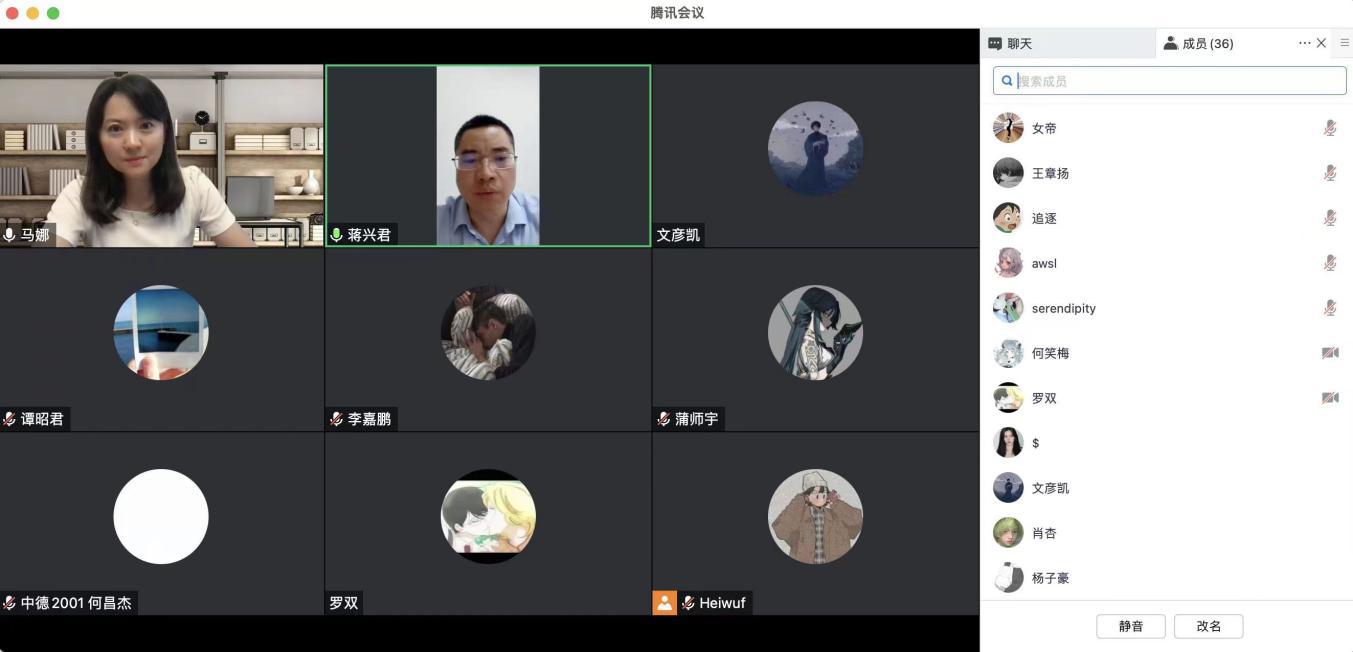Viewport: 1353px width, 652px height.
Task: Click the name 追逐 in member list
Action: point(1044,218)
